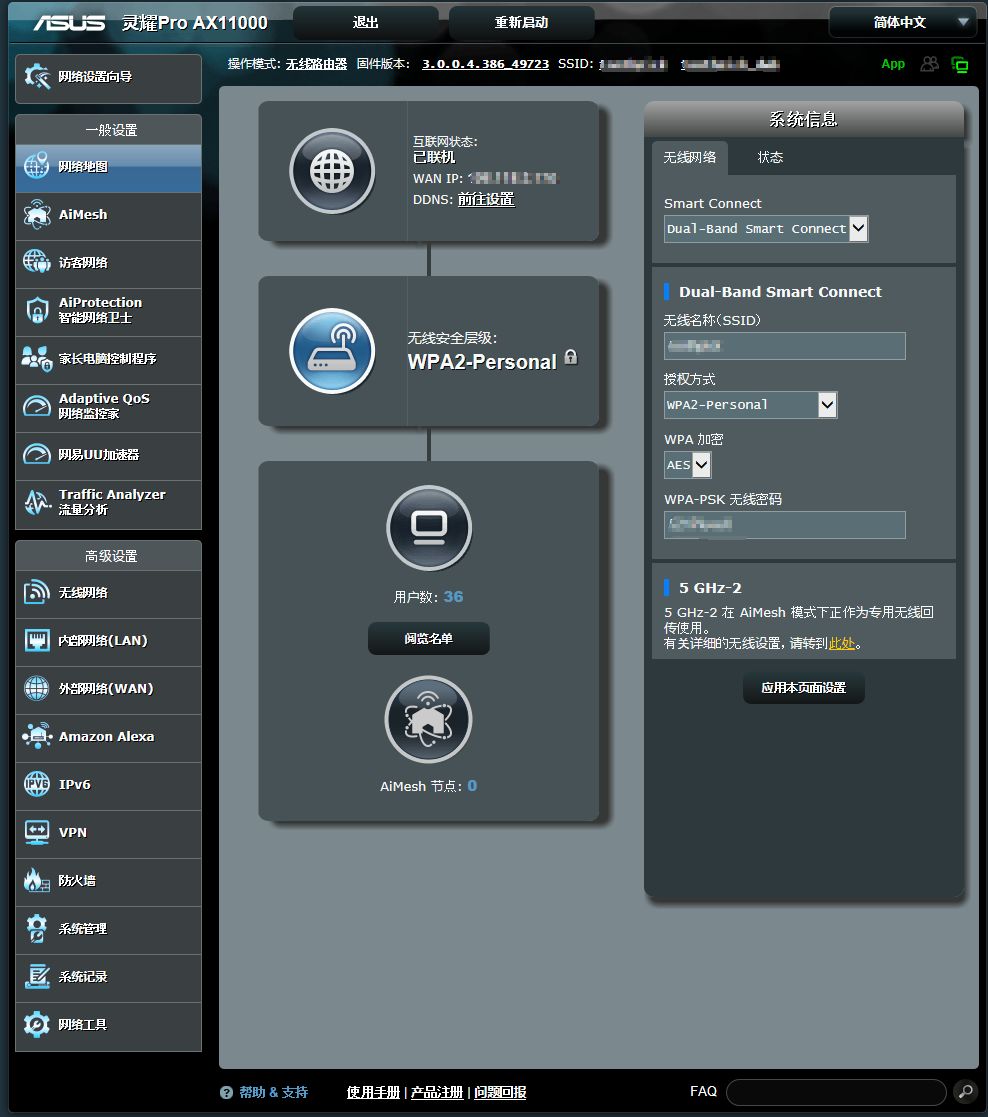
Task: Open the 使用手册 manual link
Action: click(x=373, y=1092)
